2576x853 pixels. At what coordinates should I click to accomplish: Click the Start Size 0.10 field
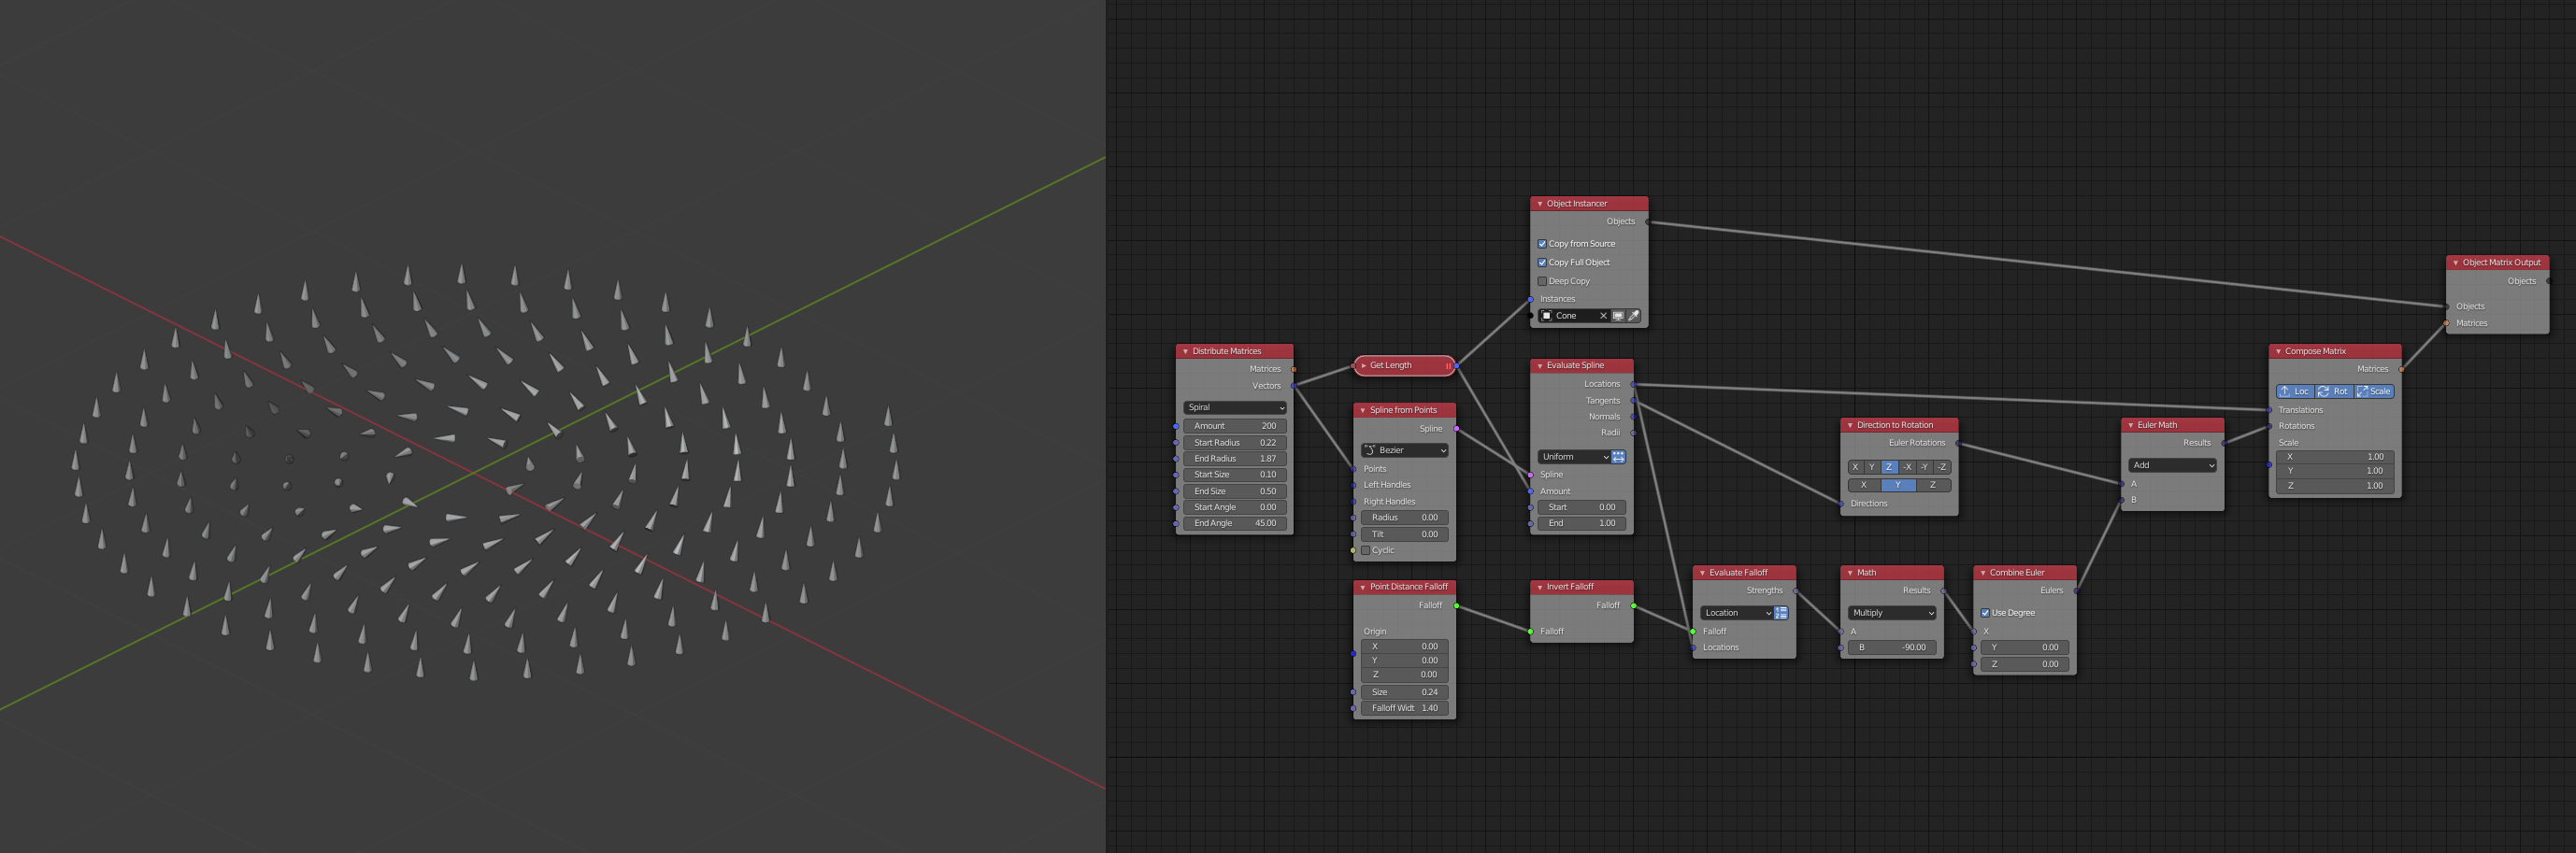[x=1234, y=475]
